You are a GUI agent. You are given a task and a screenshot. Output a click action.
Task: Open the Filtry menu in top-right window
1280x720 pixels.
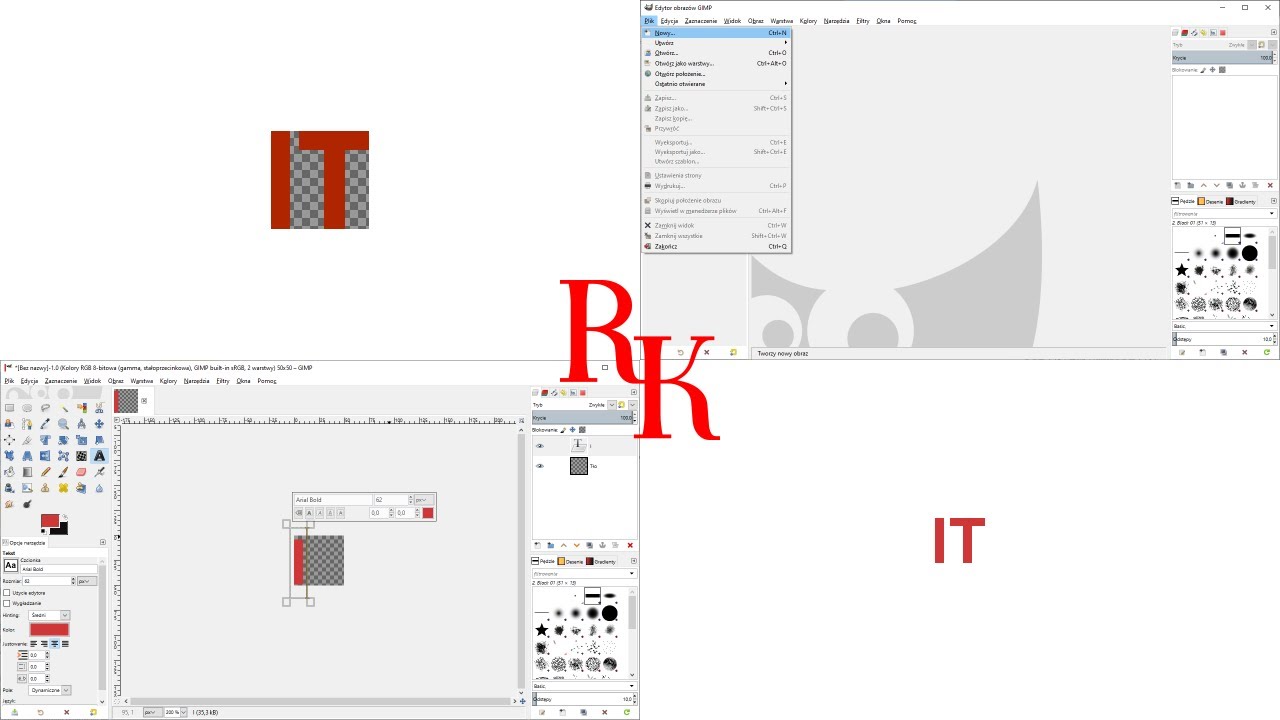click(863, 21)
